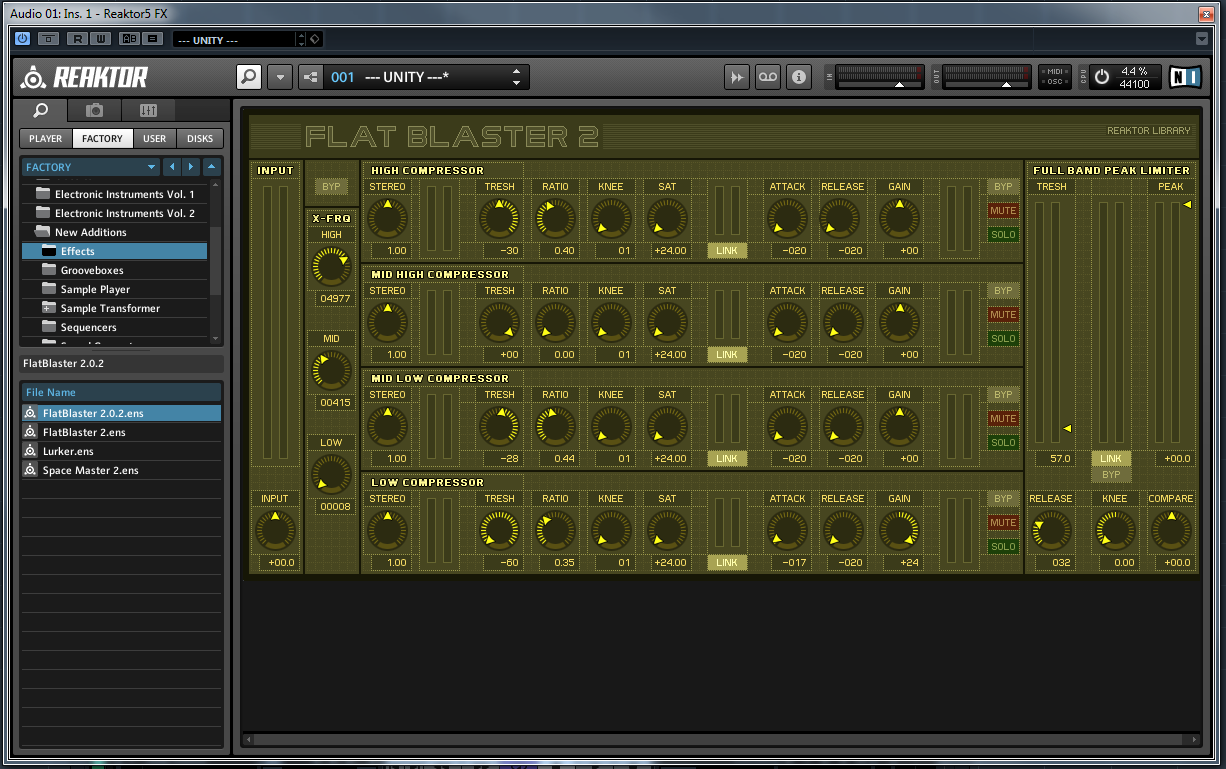Click the Low Compressor GAIN knob
This screenshot has height=769, width=1226.
pyautogui.click(x=899, y=530)
